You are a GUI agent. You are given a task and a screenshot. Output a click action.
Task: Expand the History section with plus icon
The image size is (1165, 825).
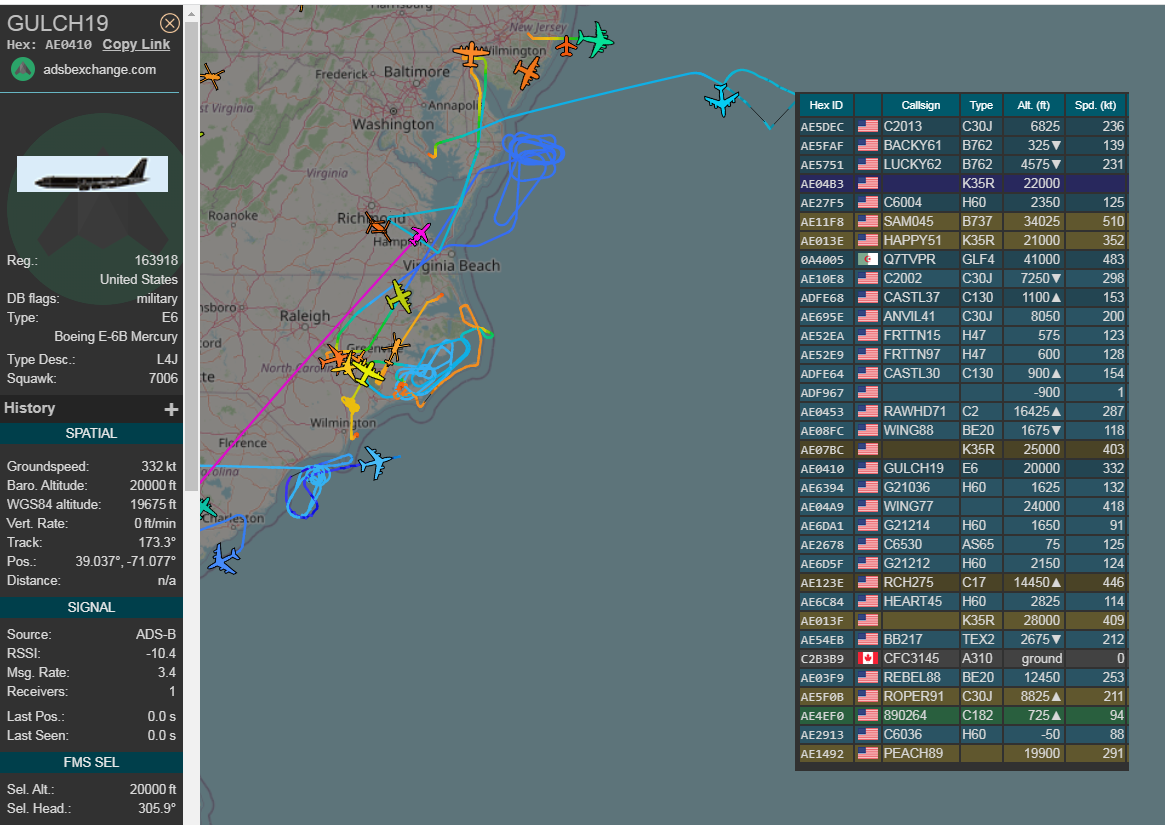coord(172,409)
